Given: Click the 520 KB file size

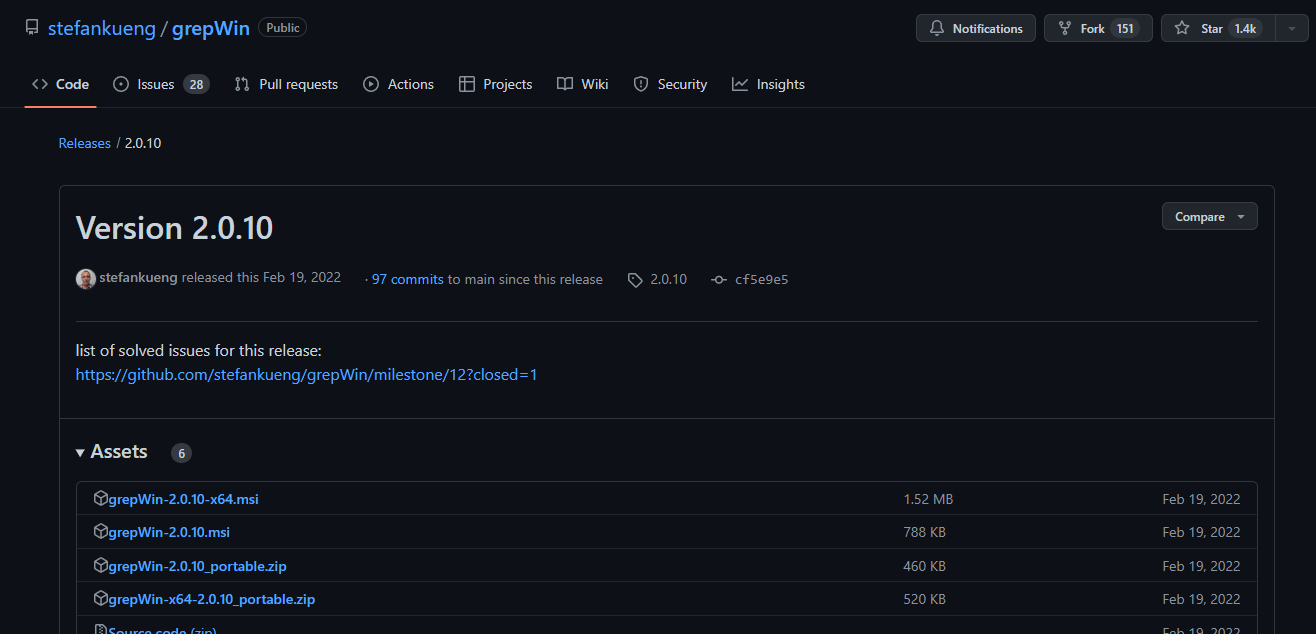Looking at the screenshot, I should (924, 599).
